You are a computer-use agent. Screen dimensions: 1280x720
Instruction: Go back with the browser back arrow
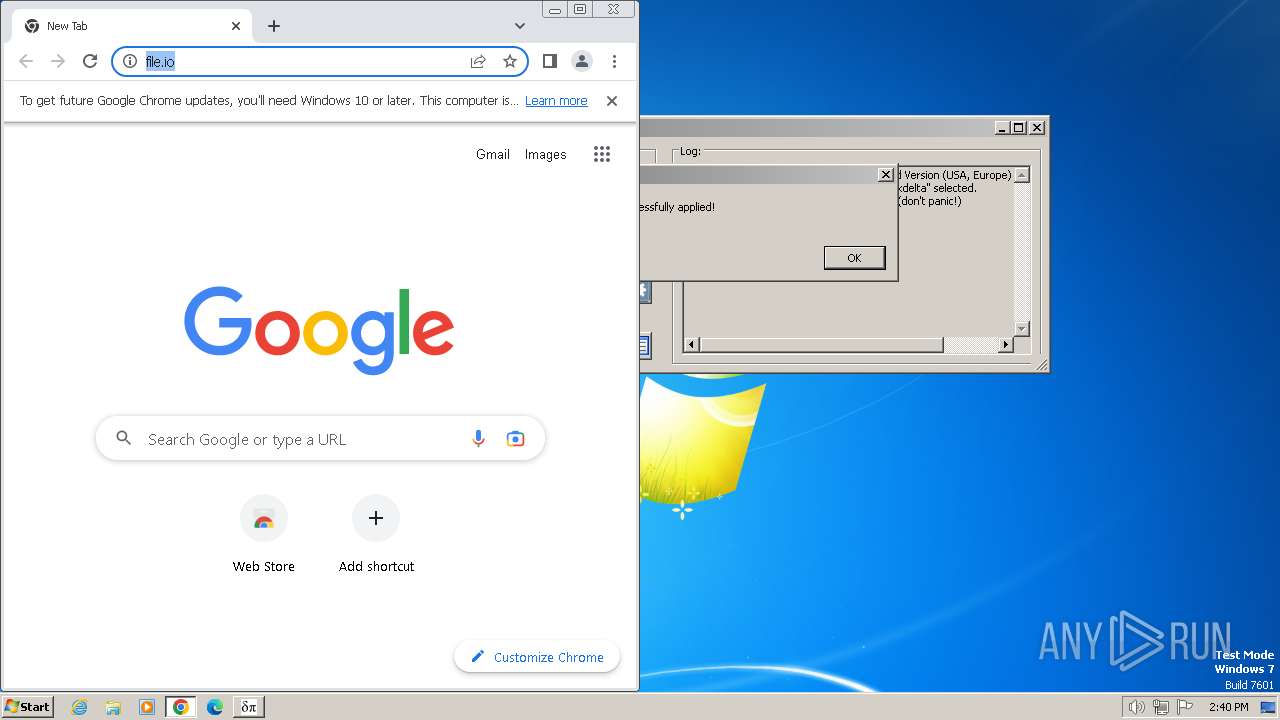[x=26, y=61]
